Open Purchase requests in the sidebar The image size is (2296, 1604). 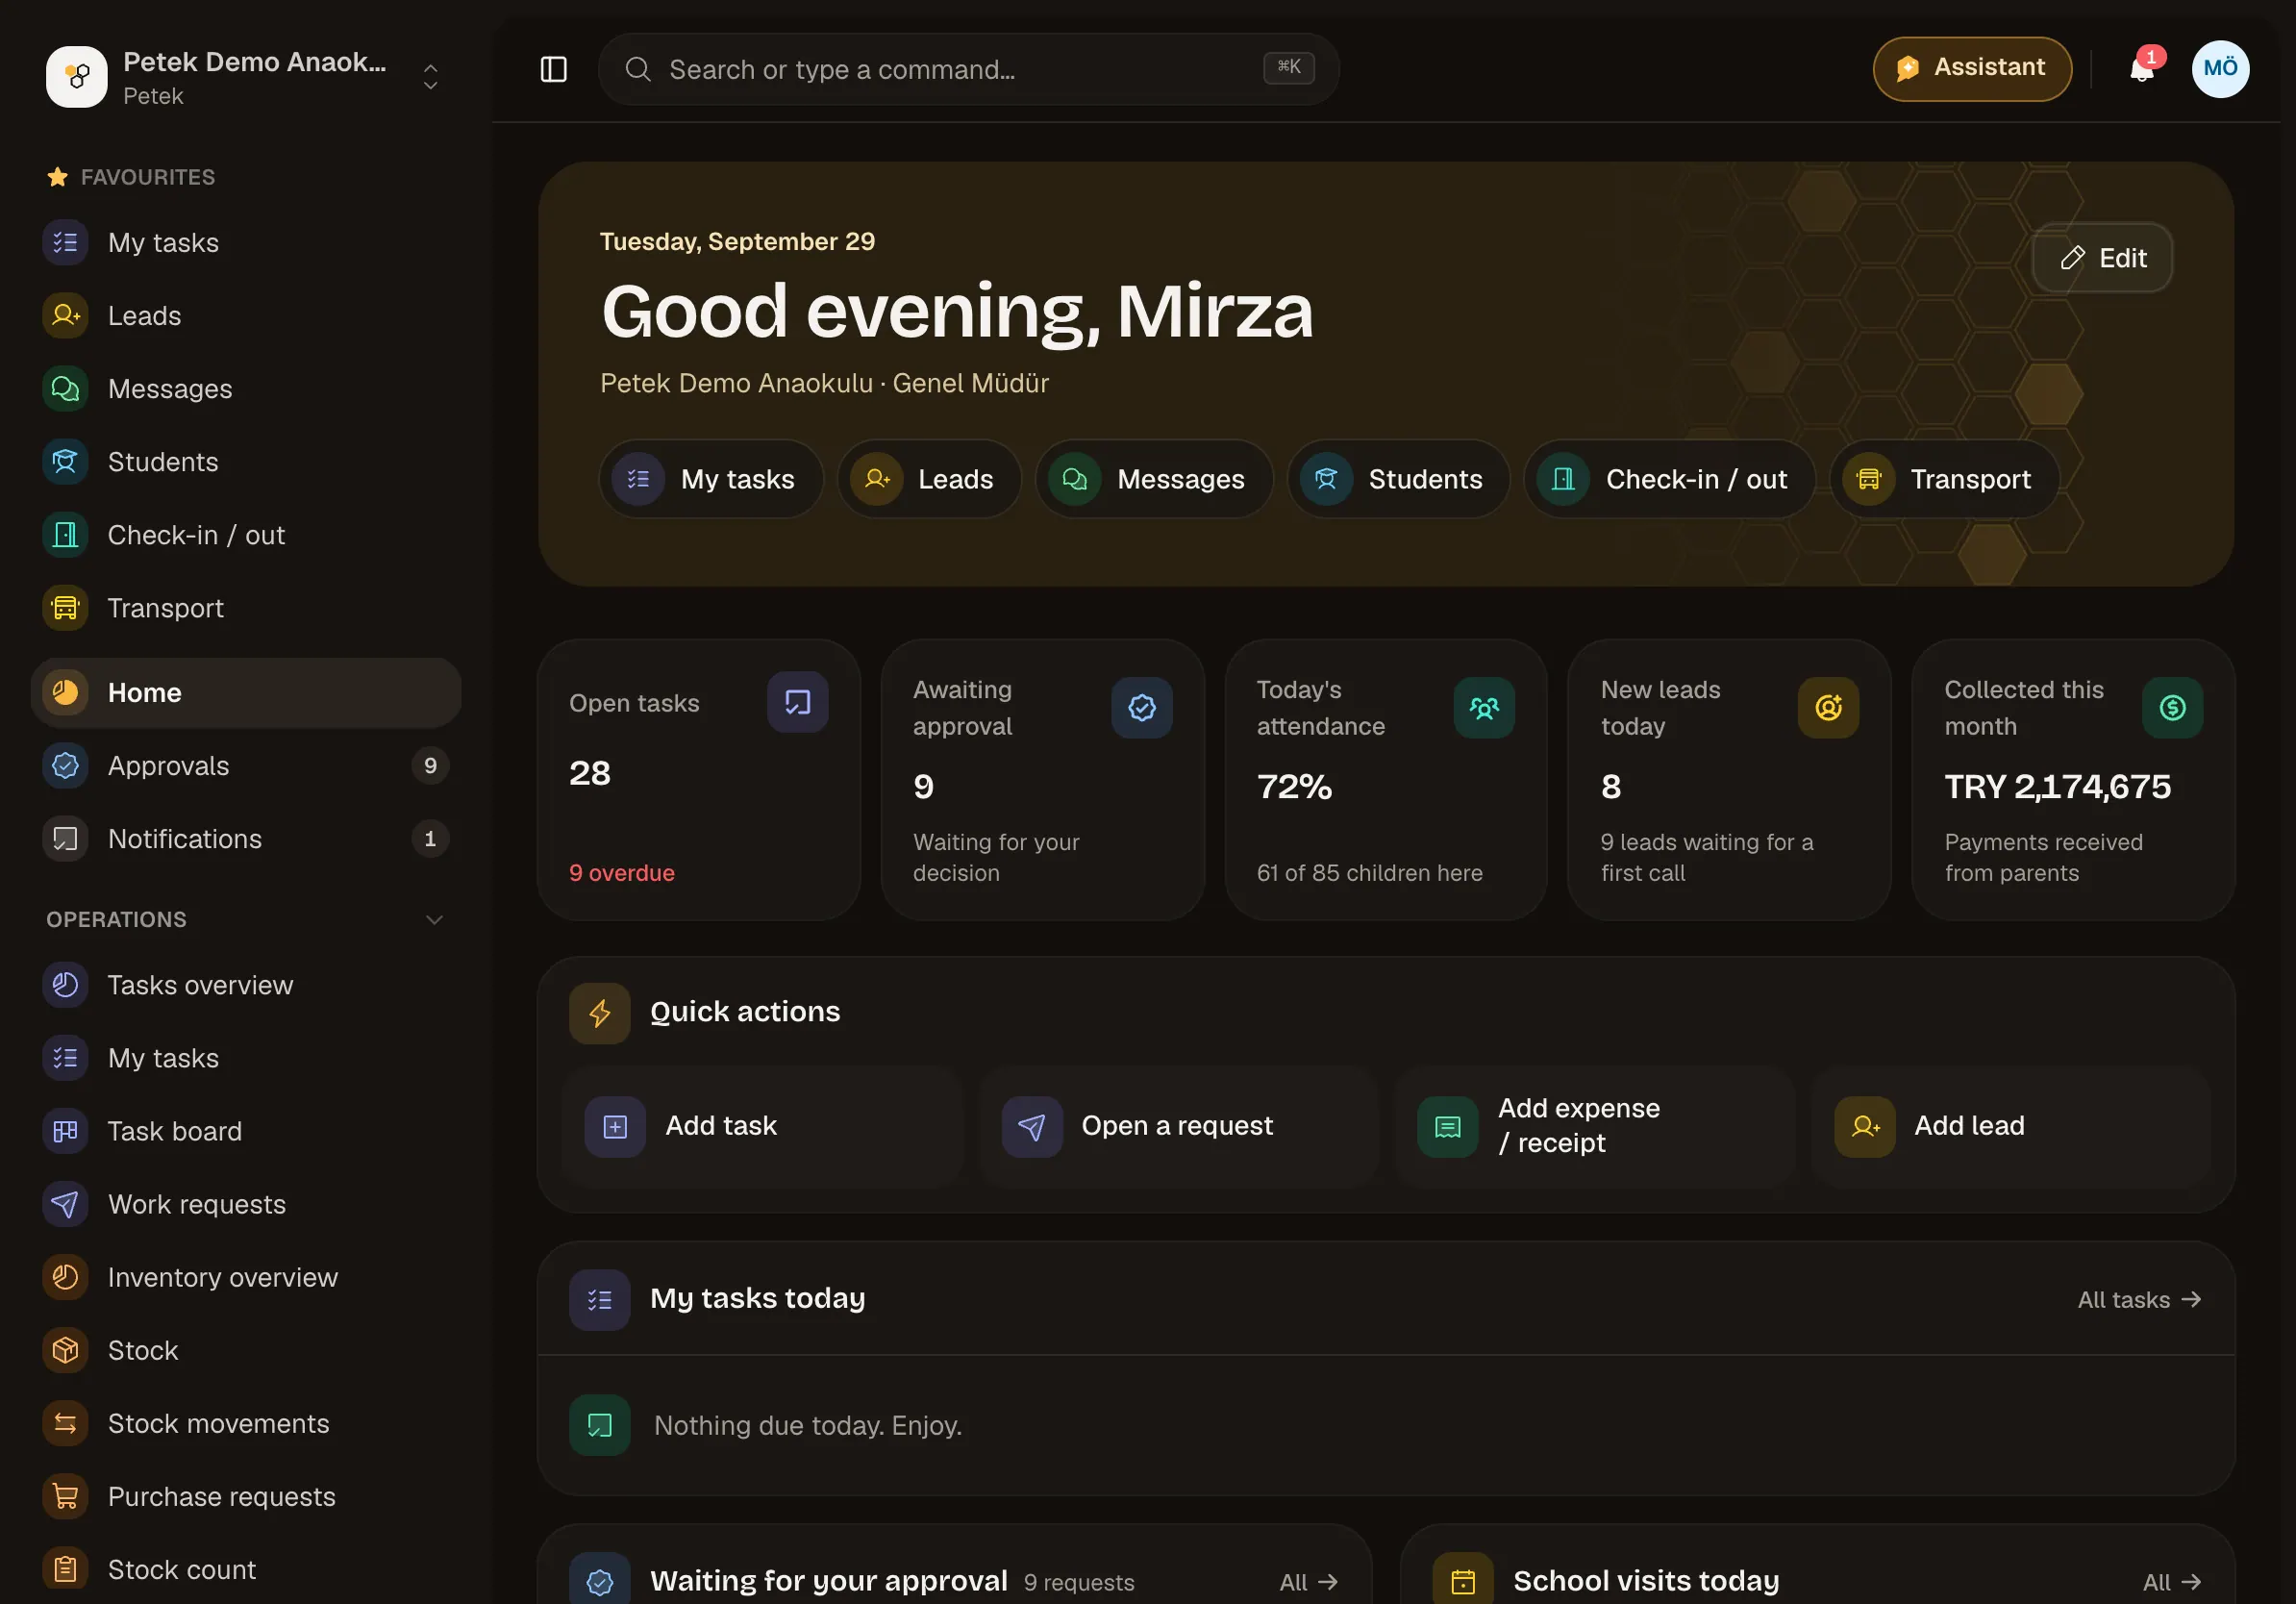pyautogui.click(x=246, y=1496)
